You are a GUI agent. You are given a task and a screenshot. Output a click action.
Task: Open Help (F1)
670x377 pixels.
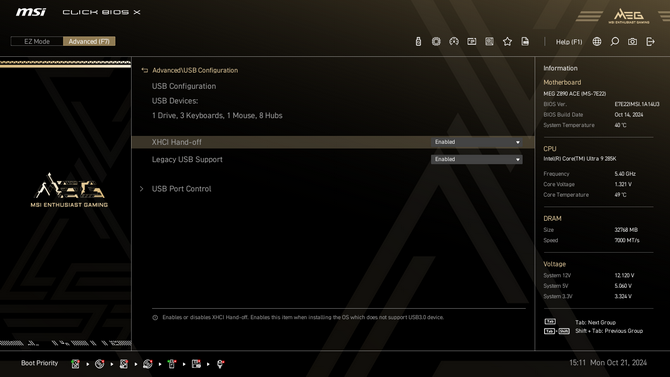click(x=569, y=42)
